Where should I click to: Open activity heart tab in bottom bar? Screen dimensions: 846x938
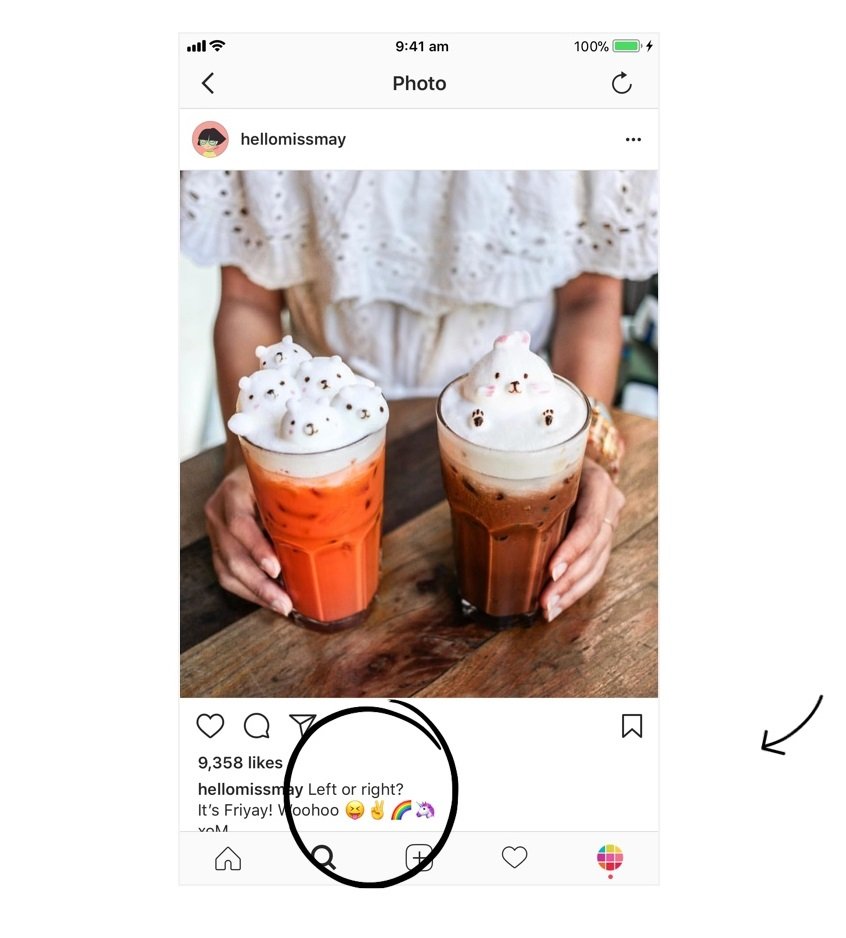tap(515, 857)
